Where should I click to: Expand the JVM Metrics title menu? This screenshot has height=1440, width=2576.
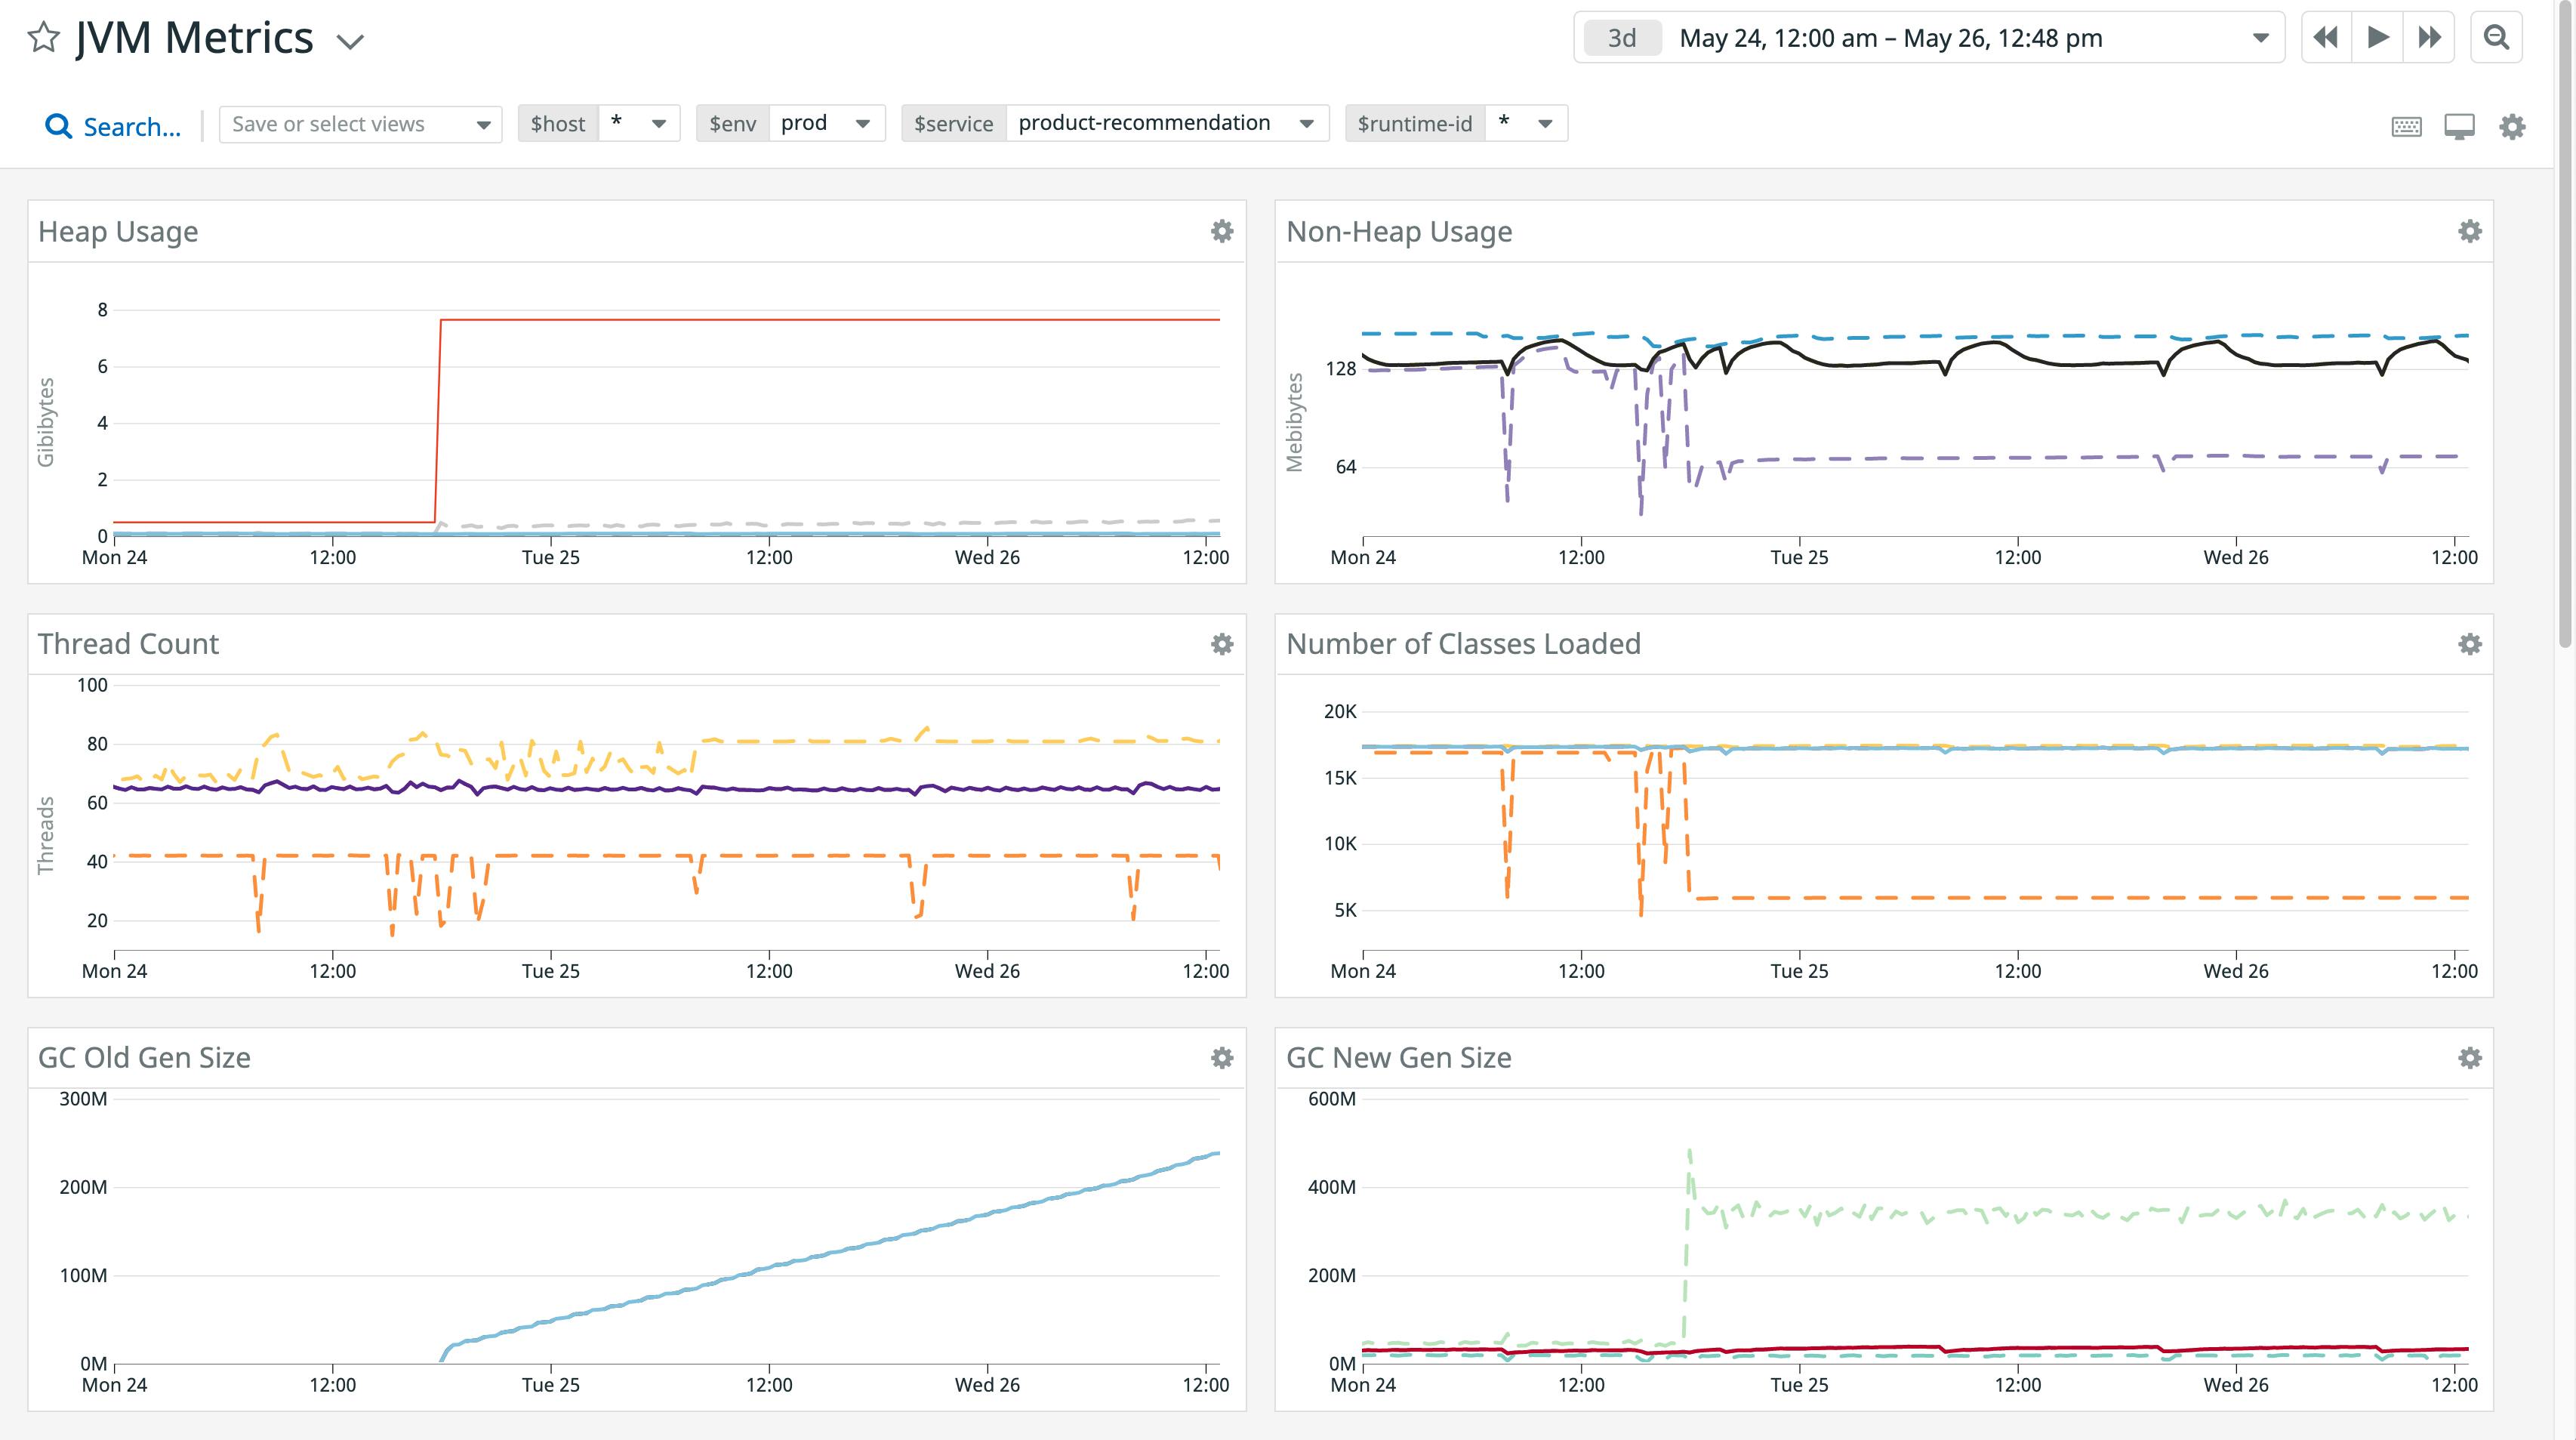(x=349, y=41)
